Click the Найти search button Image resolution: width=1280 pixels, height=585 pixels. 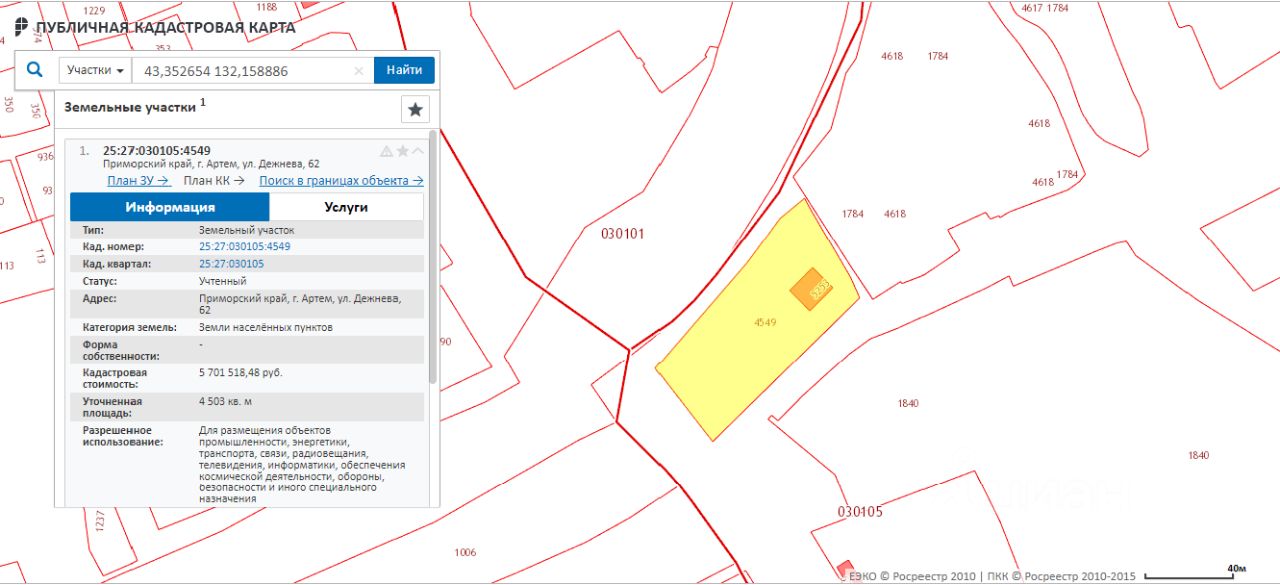(404, 70)
